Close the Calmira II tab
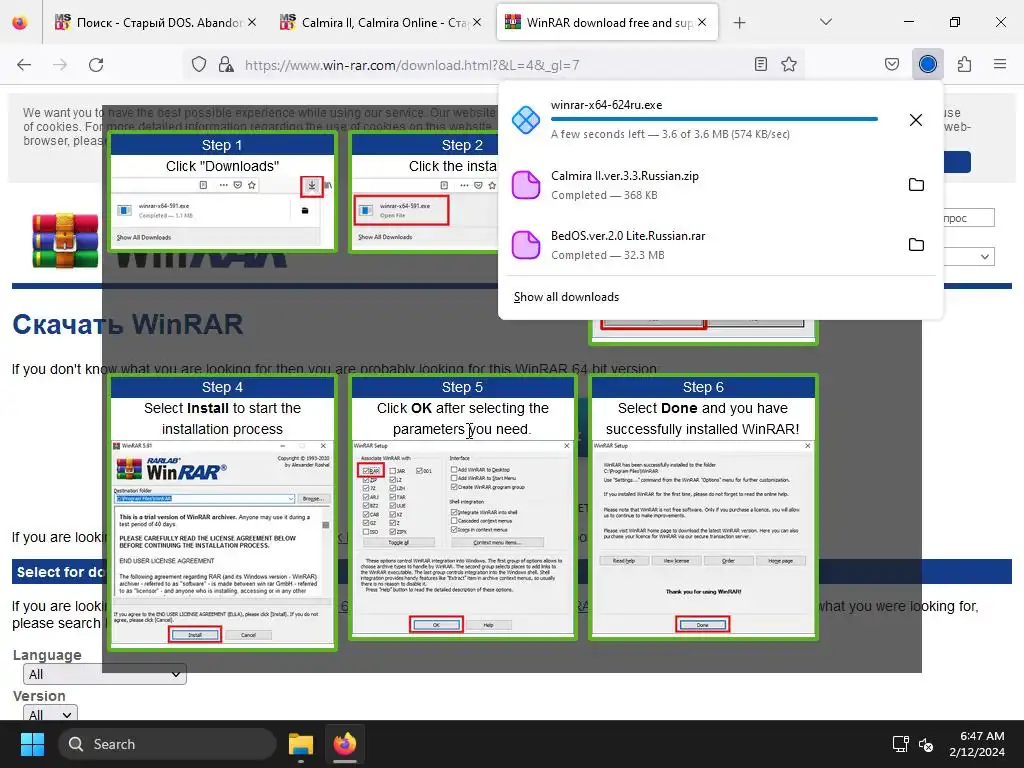 [x=477, y=22]
